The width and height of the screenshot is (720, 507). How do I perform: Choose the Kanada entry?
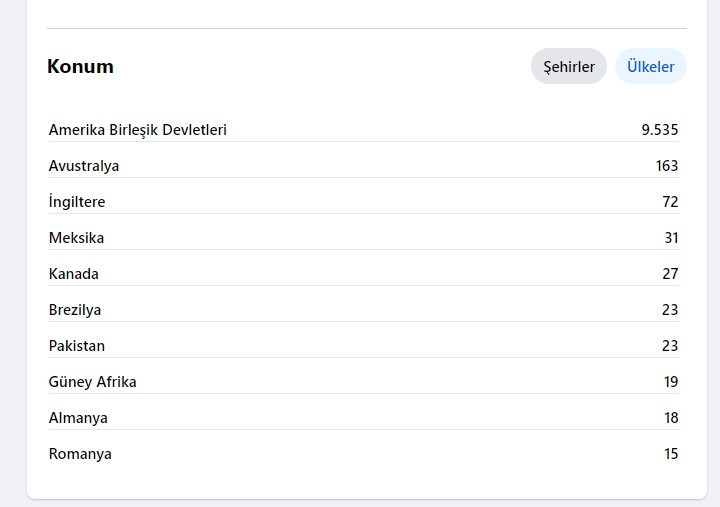[73, 274]
